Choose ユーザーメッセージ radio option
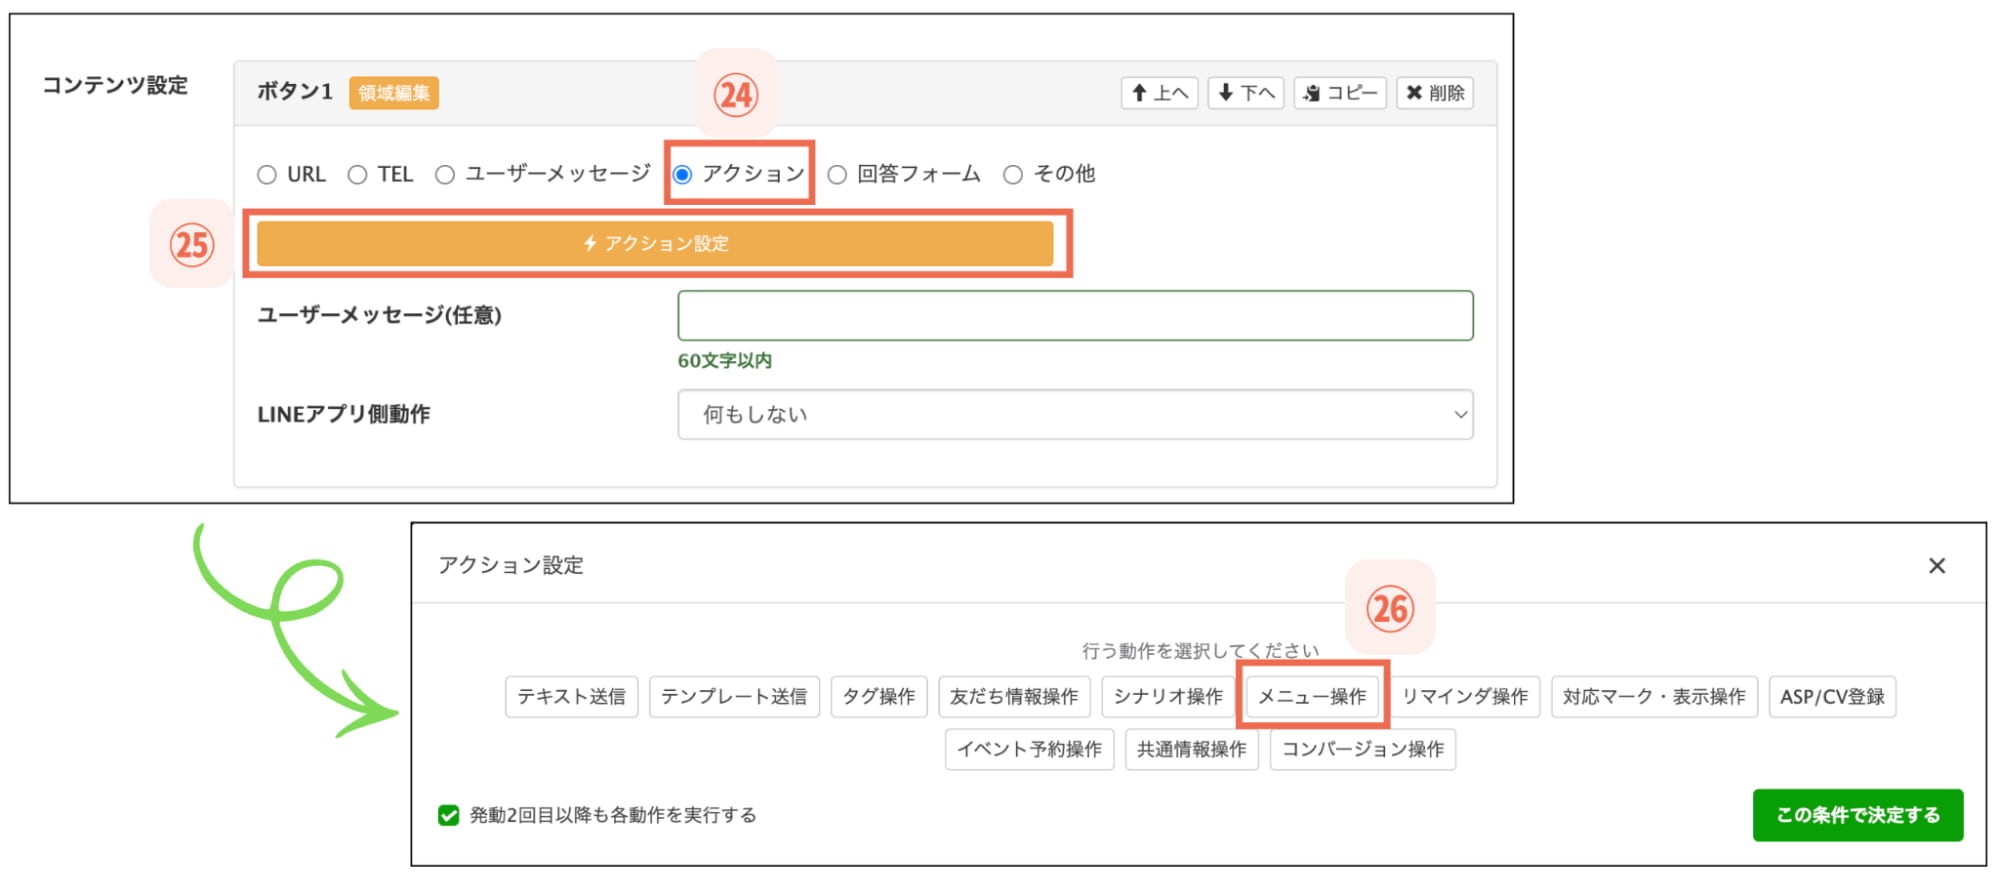Screen dimensions: 1999x877 [445, 175]
